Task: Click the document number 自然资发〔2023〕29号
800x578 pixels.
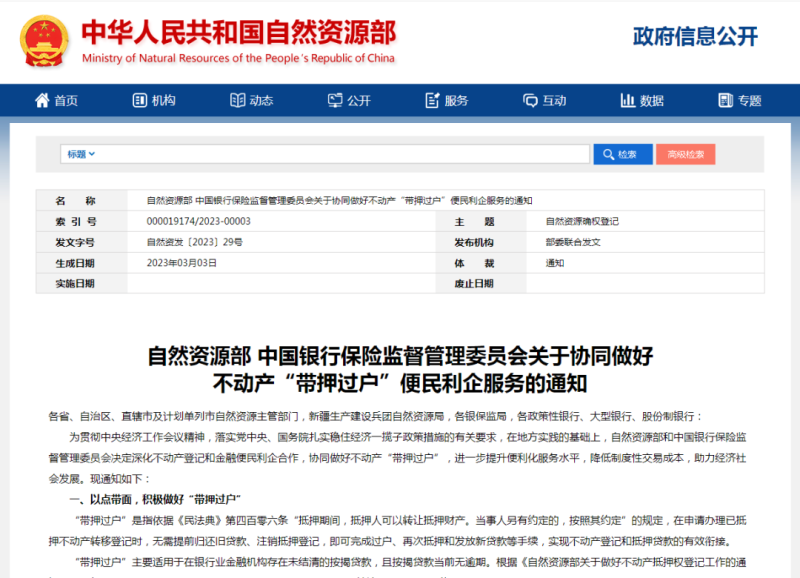Action: pos(194,242)
